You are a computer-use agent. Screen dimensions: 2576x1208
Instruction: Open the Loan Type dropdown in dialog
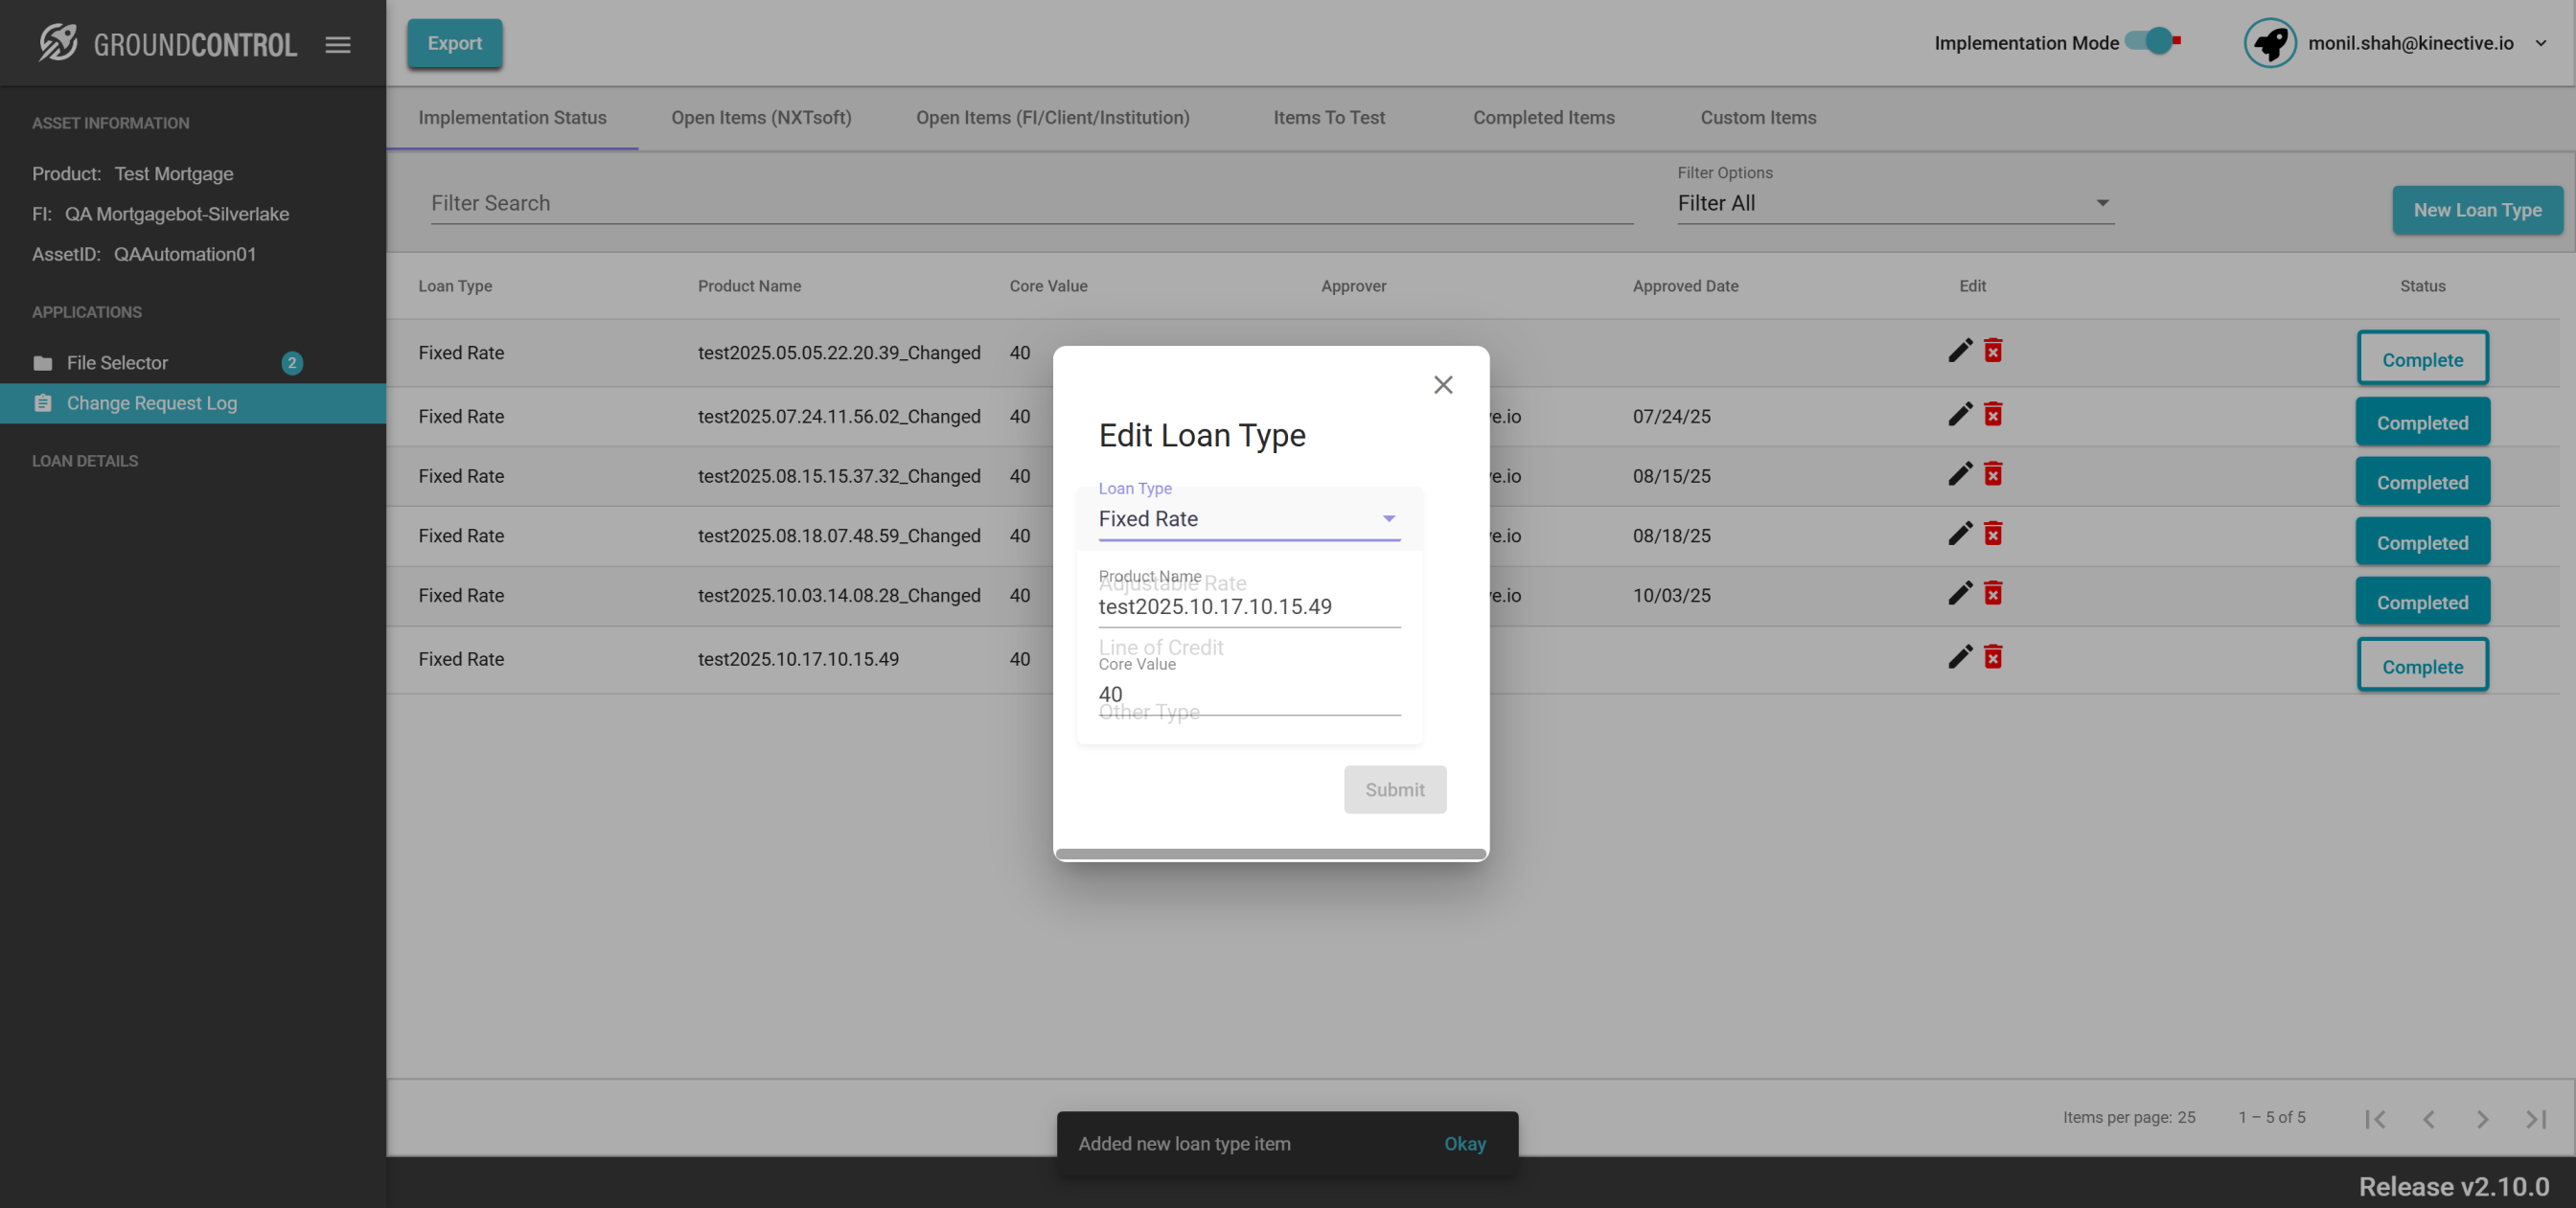click(1248, 519)
